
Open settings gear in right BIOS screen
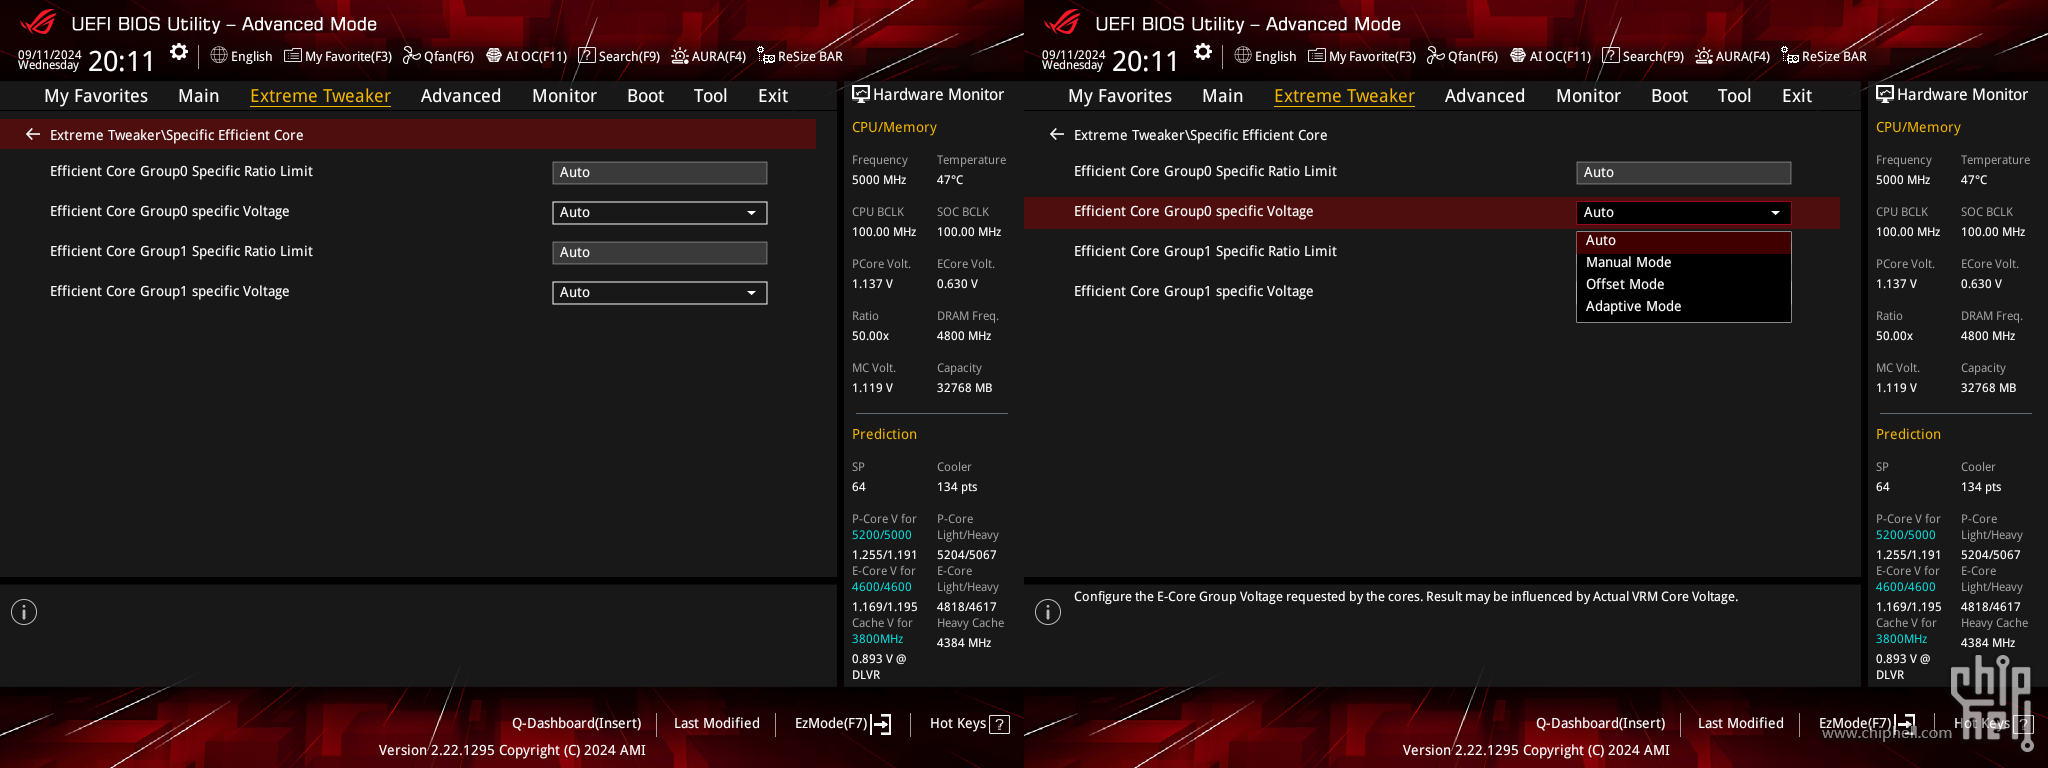pyautogui.click(x=1203, y=52)
